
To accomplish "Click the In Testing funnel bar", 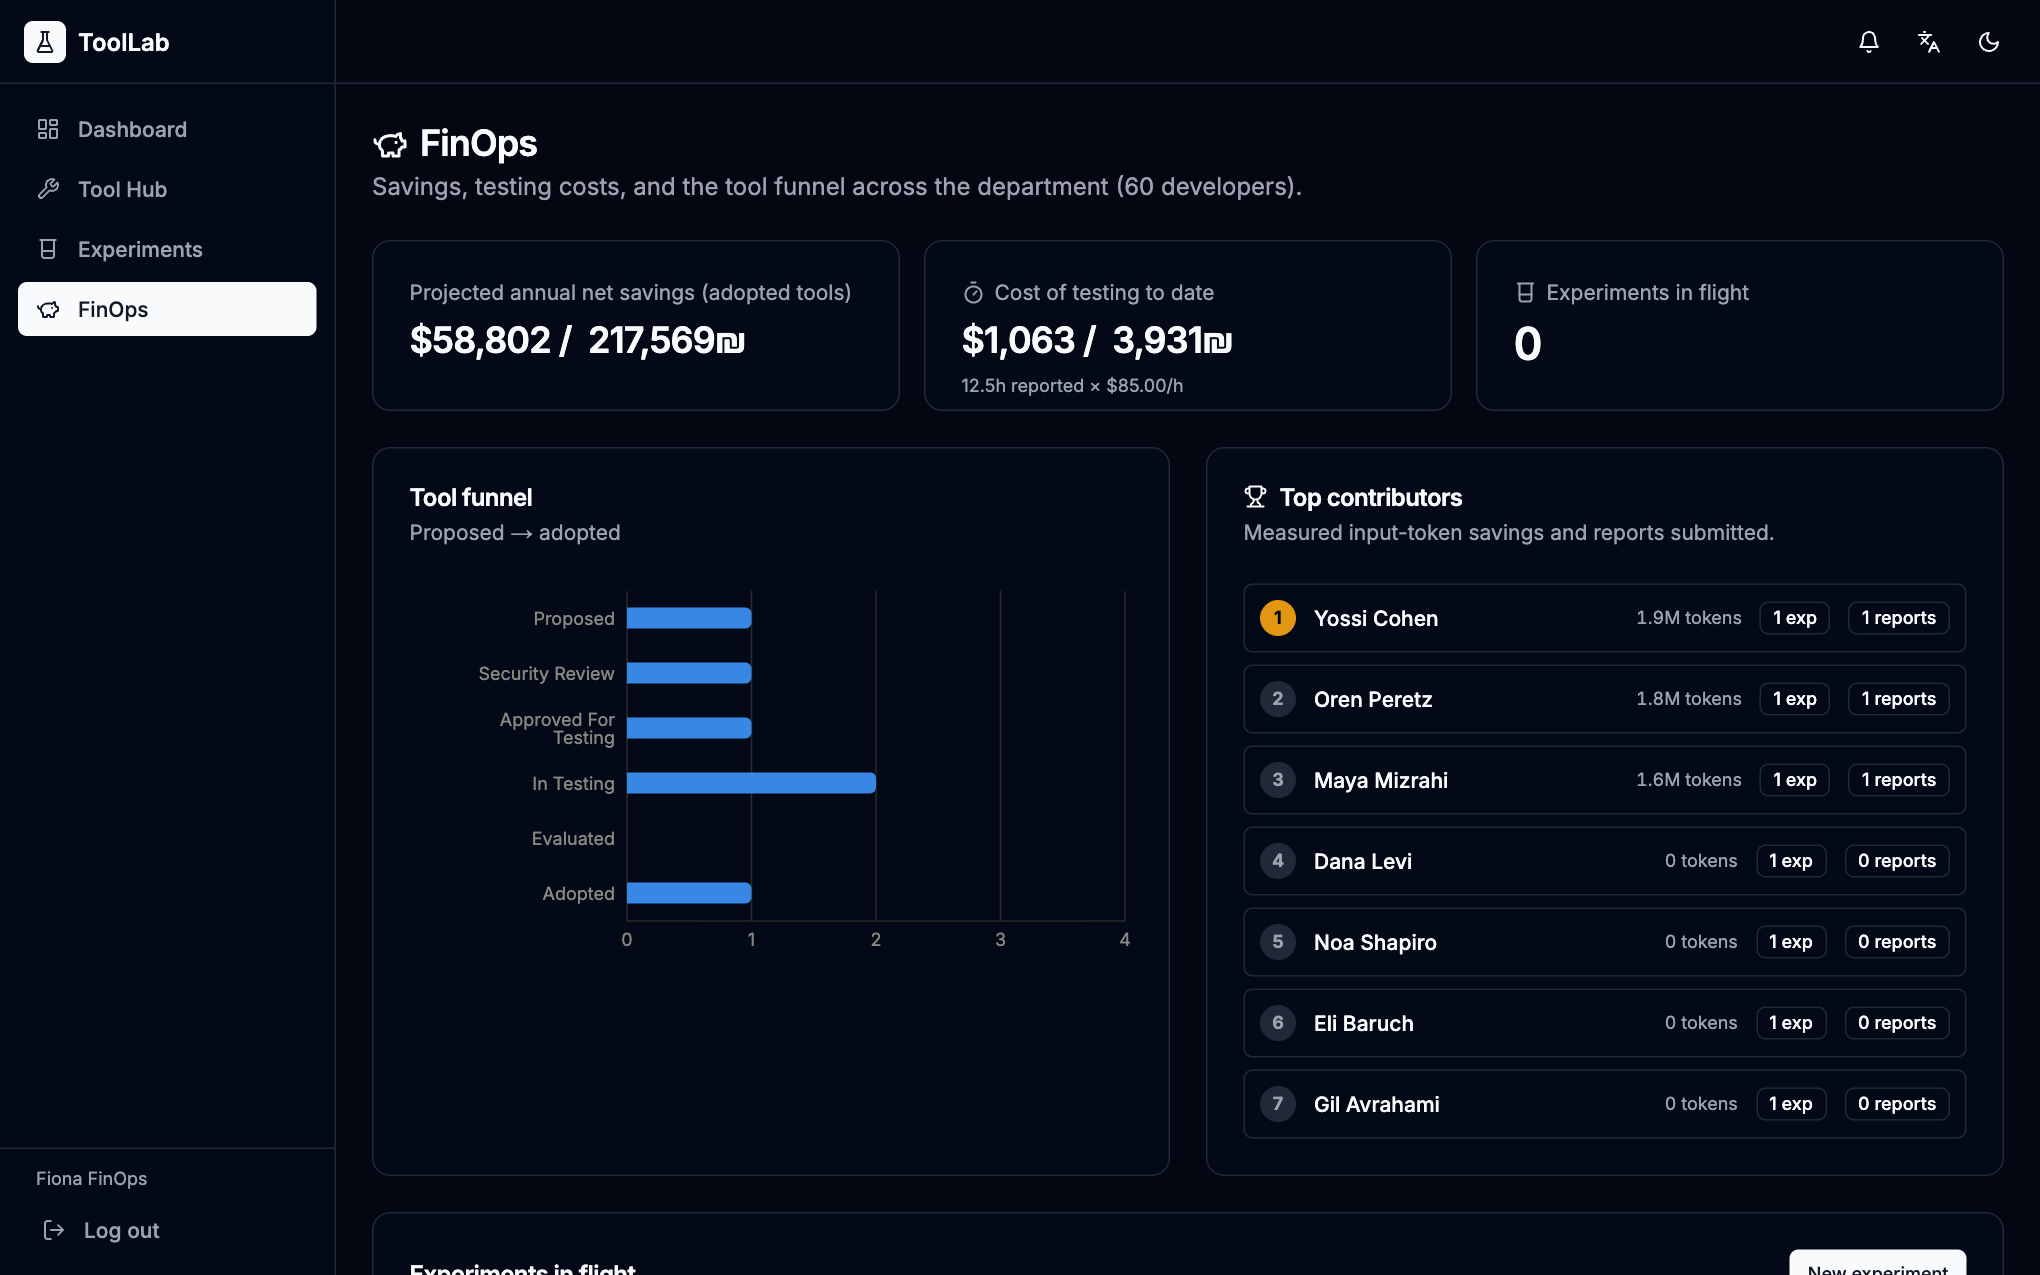I will point(751,783).
